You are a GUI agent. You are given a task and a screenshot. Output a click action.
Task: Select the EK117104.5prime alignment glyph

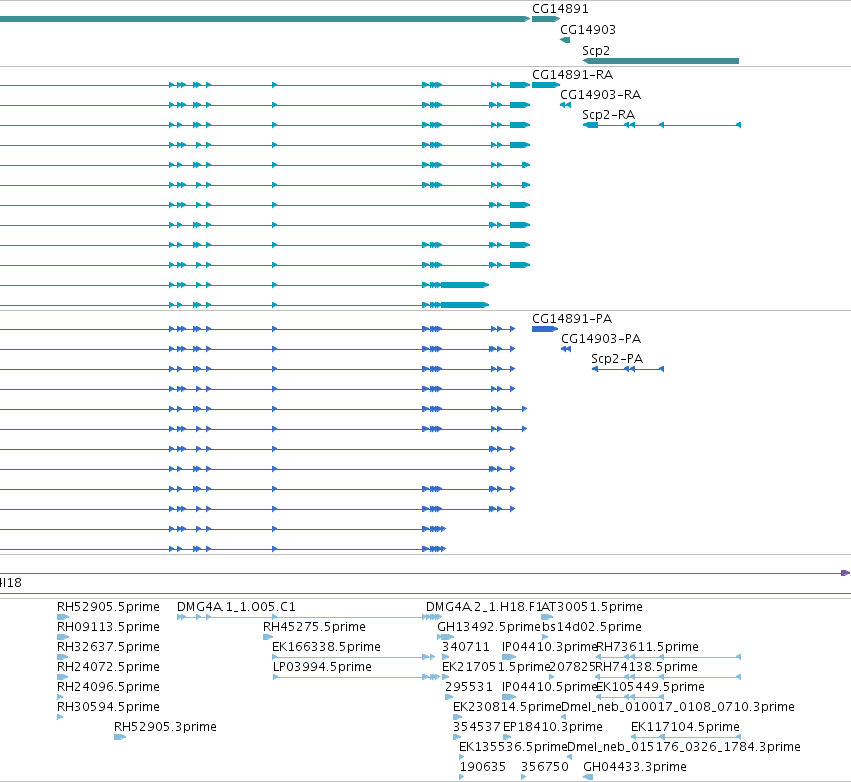(x=686, y=737)
